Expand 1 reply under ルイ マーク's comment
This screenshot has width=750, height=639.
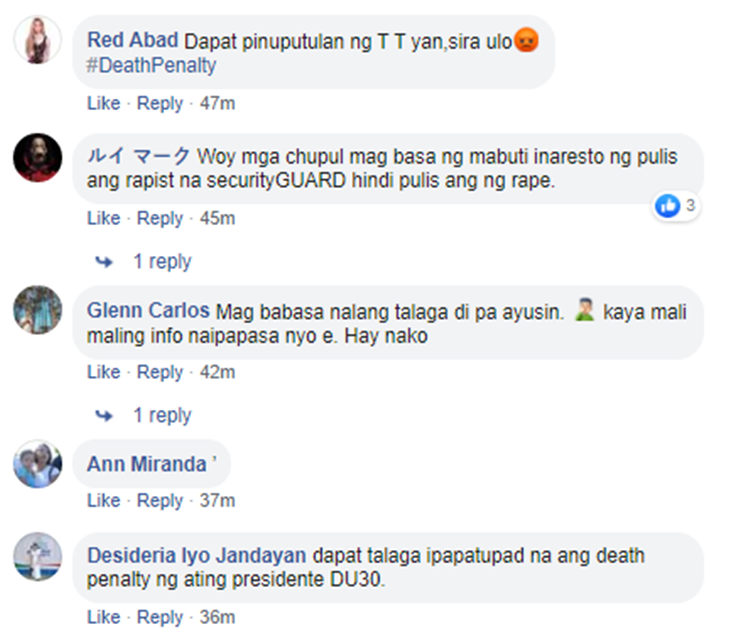[x=162, y=262]
